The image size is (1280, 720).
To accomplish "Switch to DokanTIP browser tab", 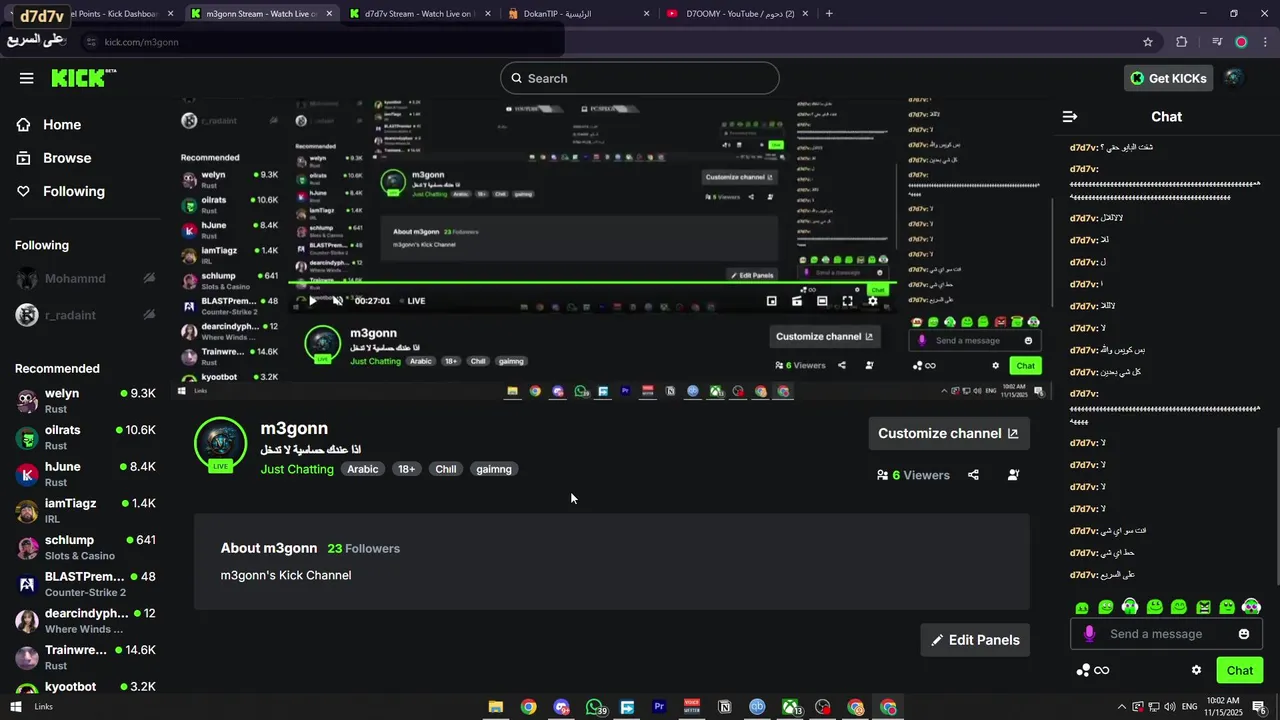I will pos(578,14).
